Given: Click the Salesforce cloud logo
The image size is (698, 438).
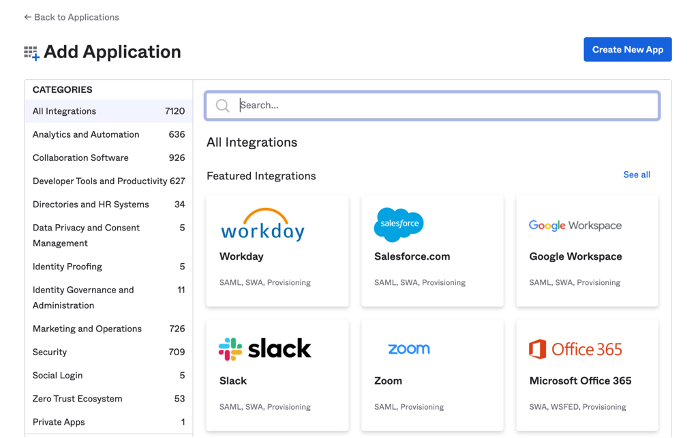Looking at the screenshot, I should tap(399, 225).
